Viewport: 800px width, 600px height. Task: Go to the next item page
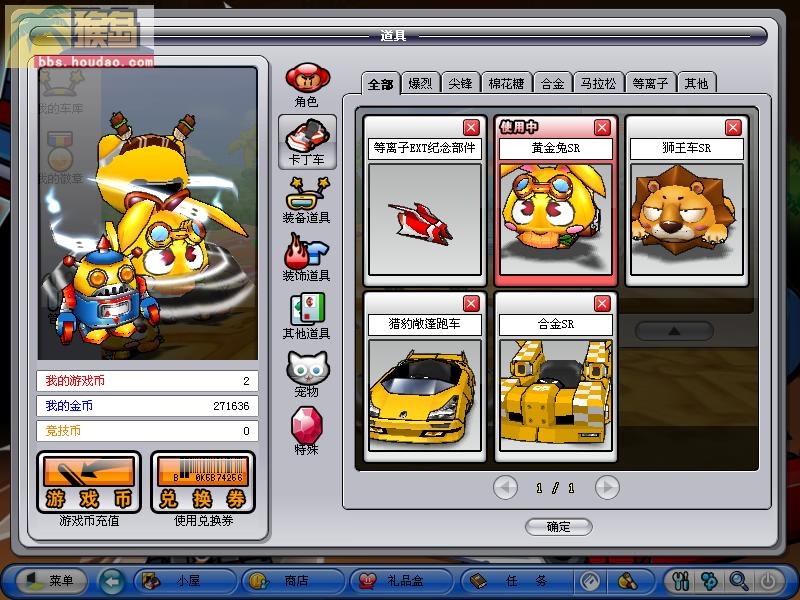pyautogui.click(x=607, y=488)
